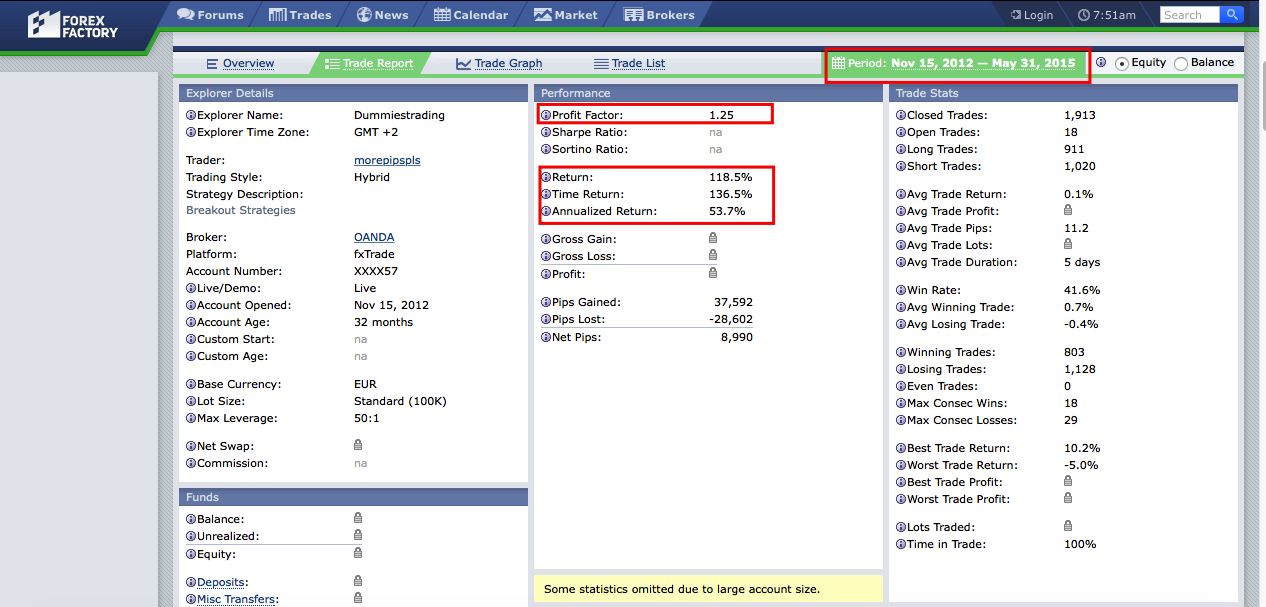This screenshot has height=607, width=1266.
Task: Click the info icon left of Equity radio
Action: pyautogui.click(x=1101, y=62)
